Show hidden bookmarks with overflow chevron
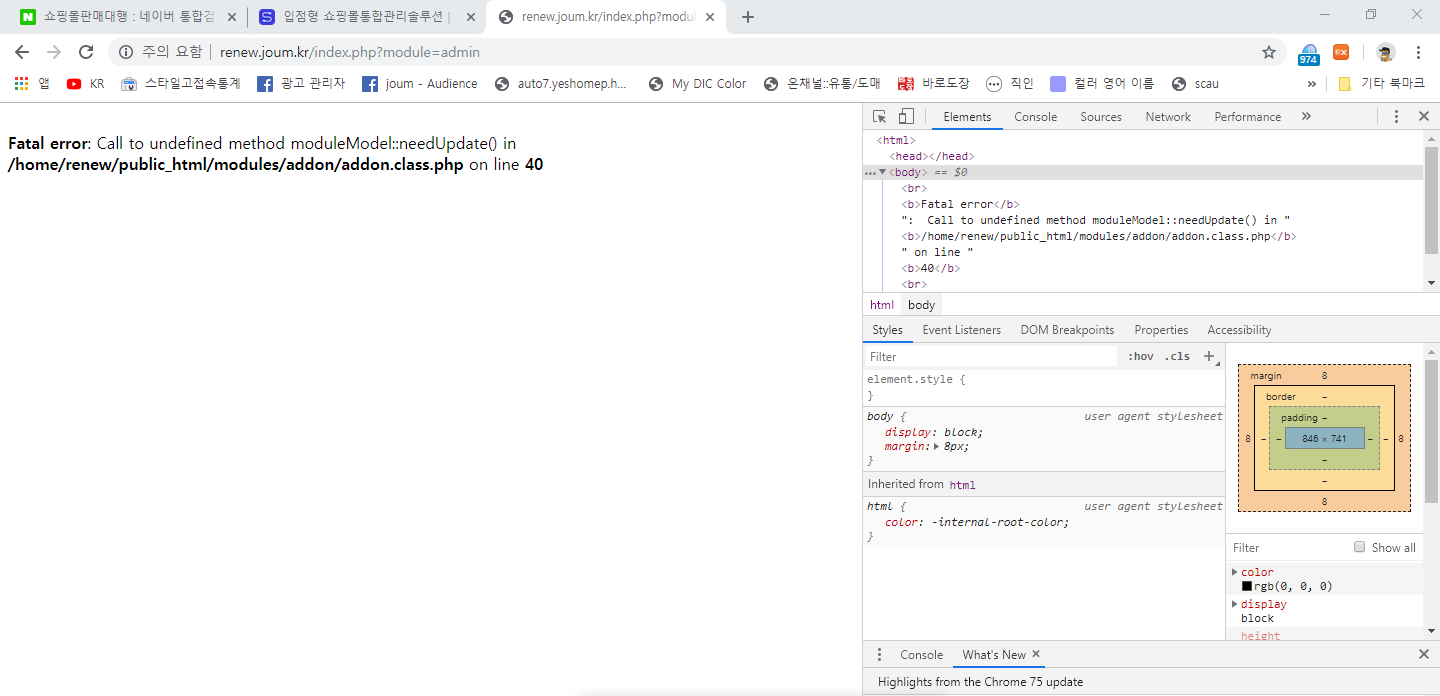The height and width of the screenshot is (696, 1440). (1312, 84)
